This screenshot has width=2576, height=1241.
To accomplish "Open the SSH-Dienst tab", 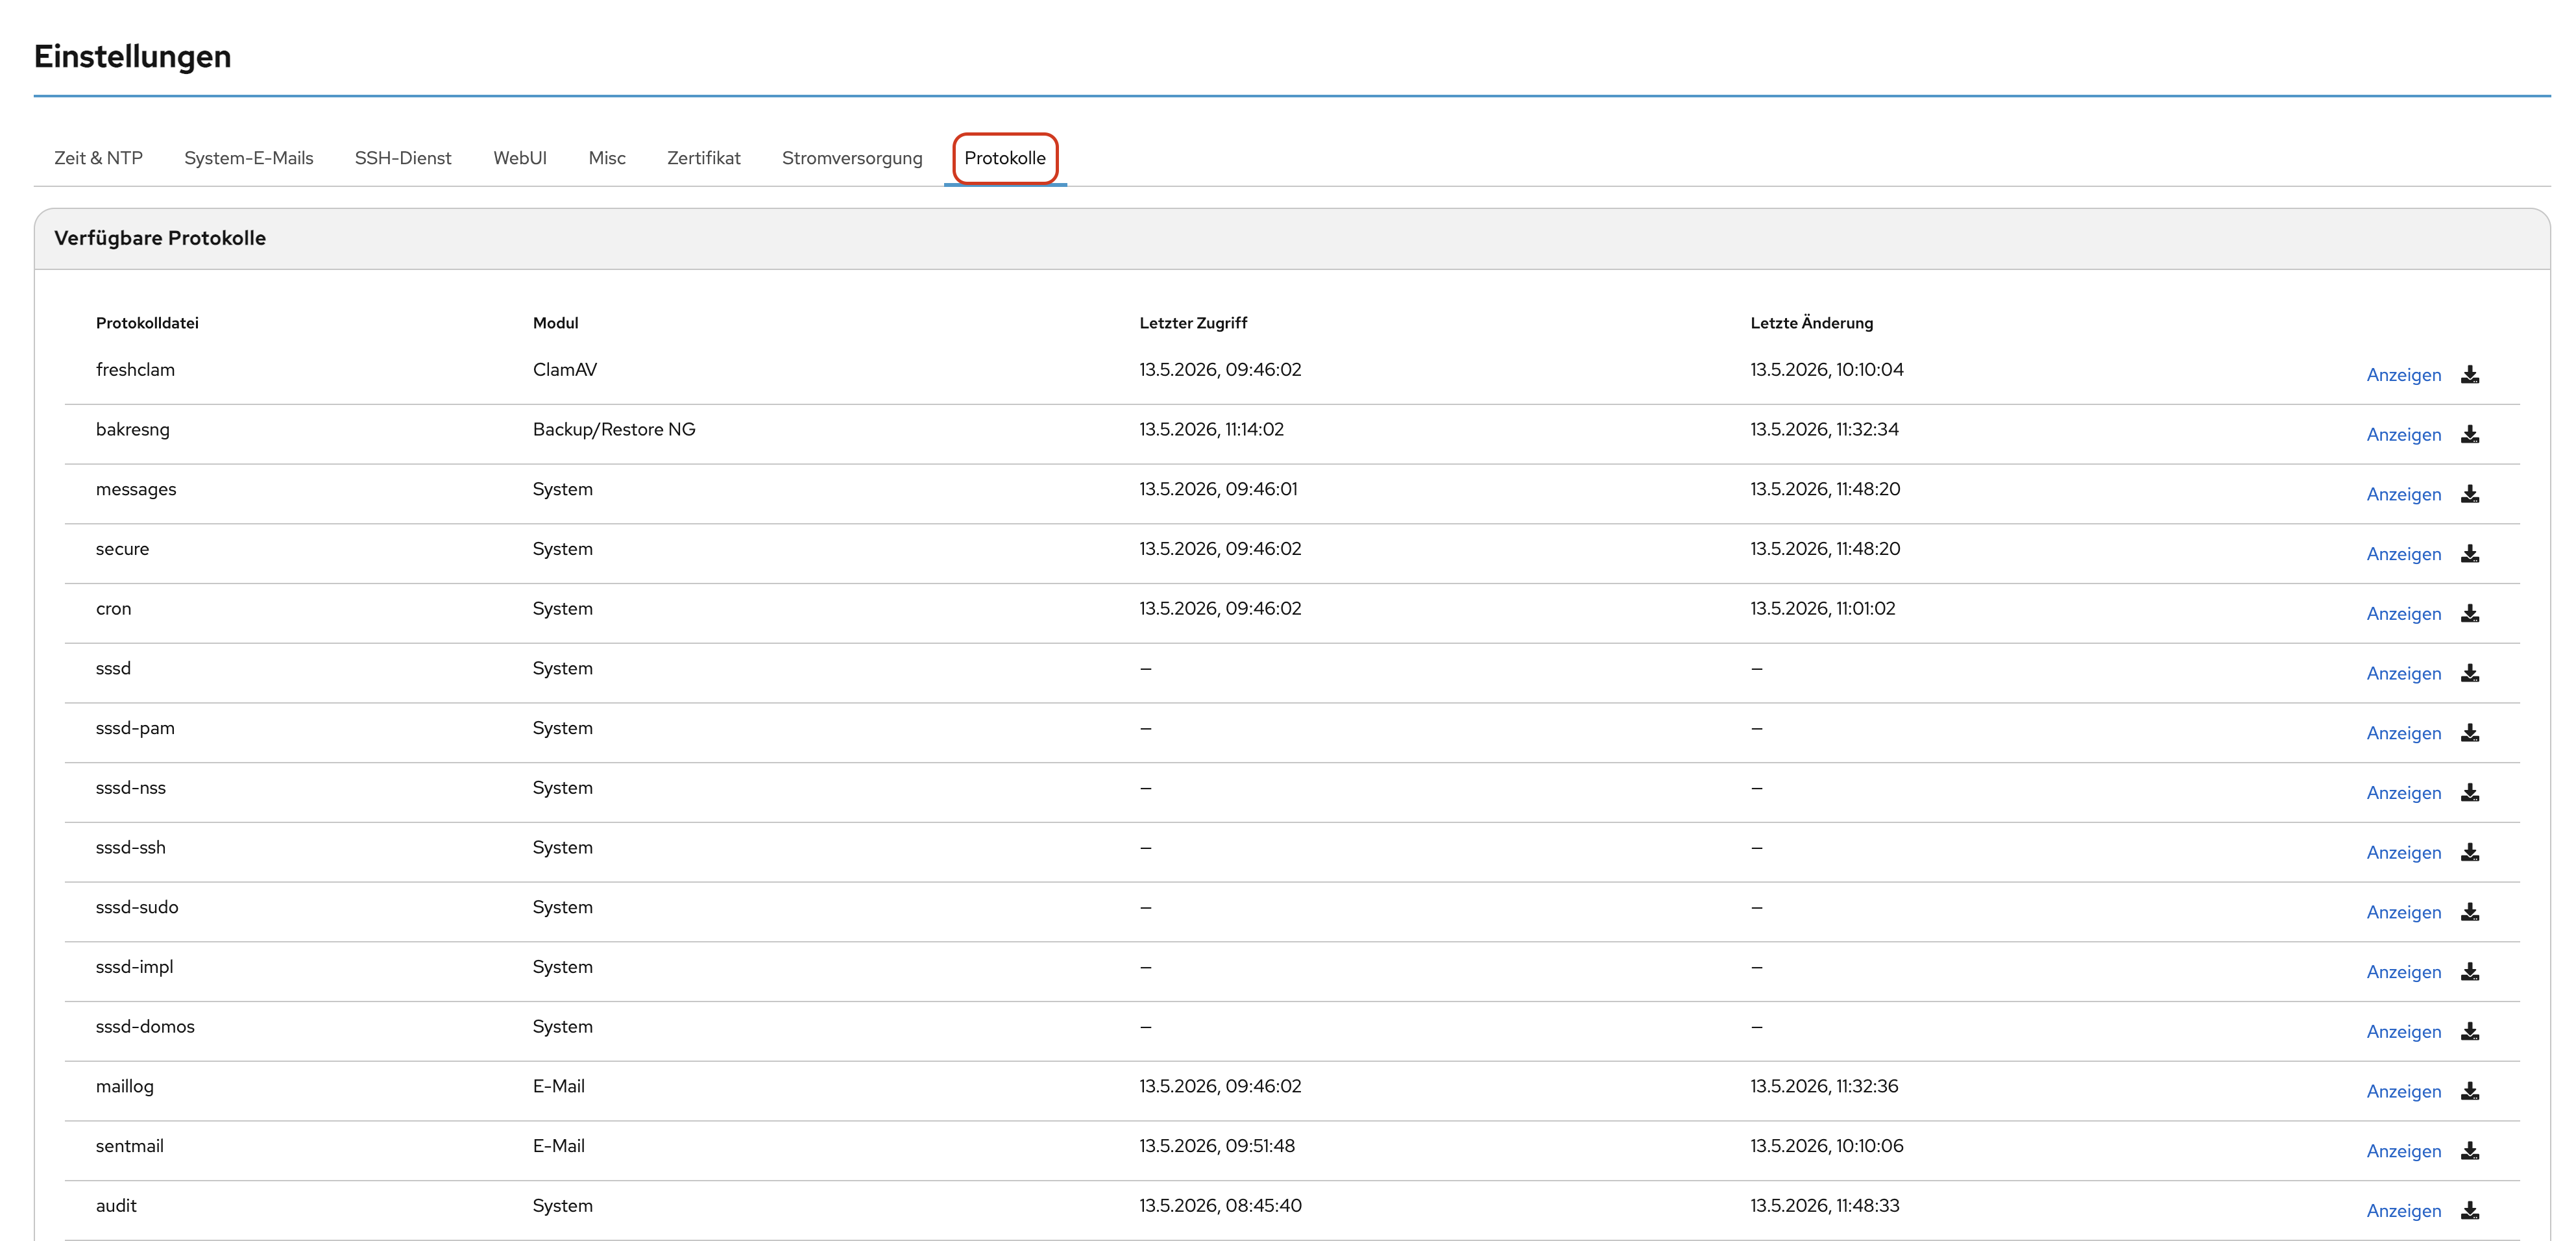I will click(x=403, y=158).
